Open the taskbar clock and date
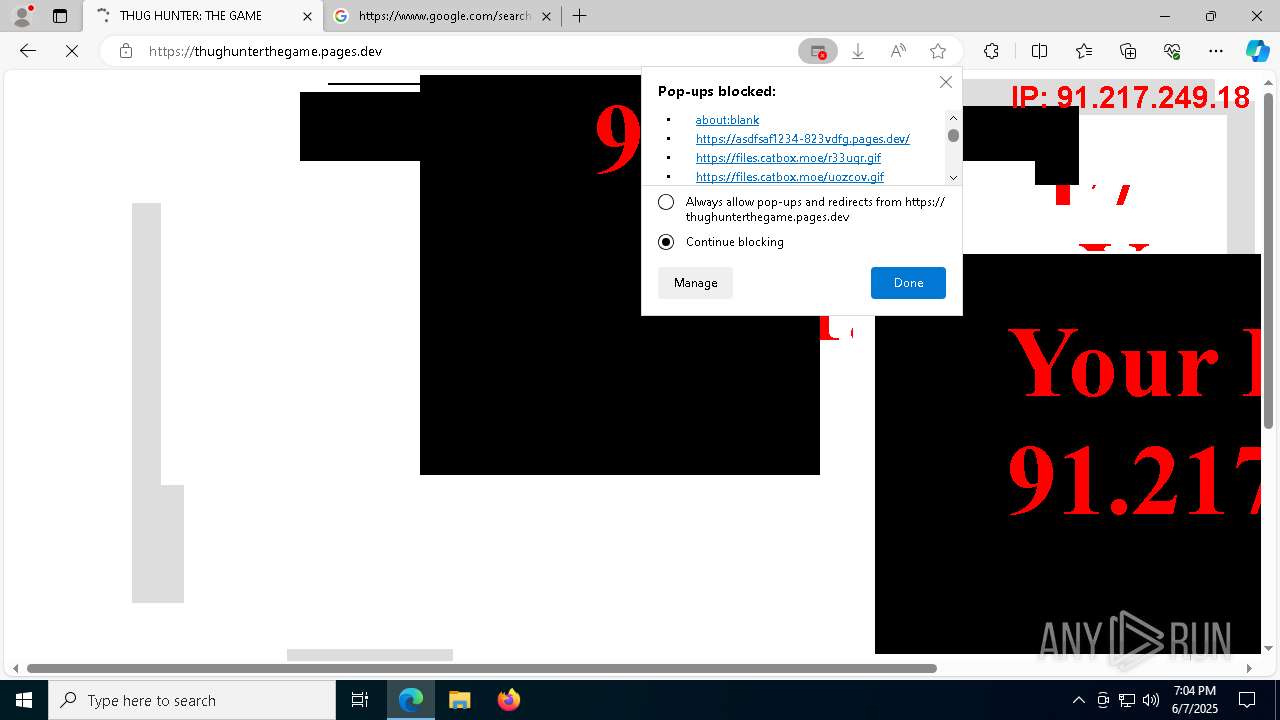The height and width of the screenshot is (720, 1280). coord(1194,700)
